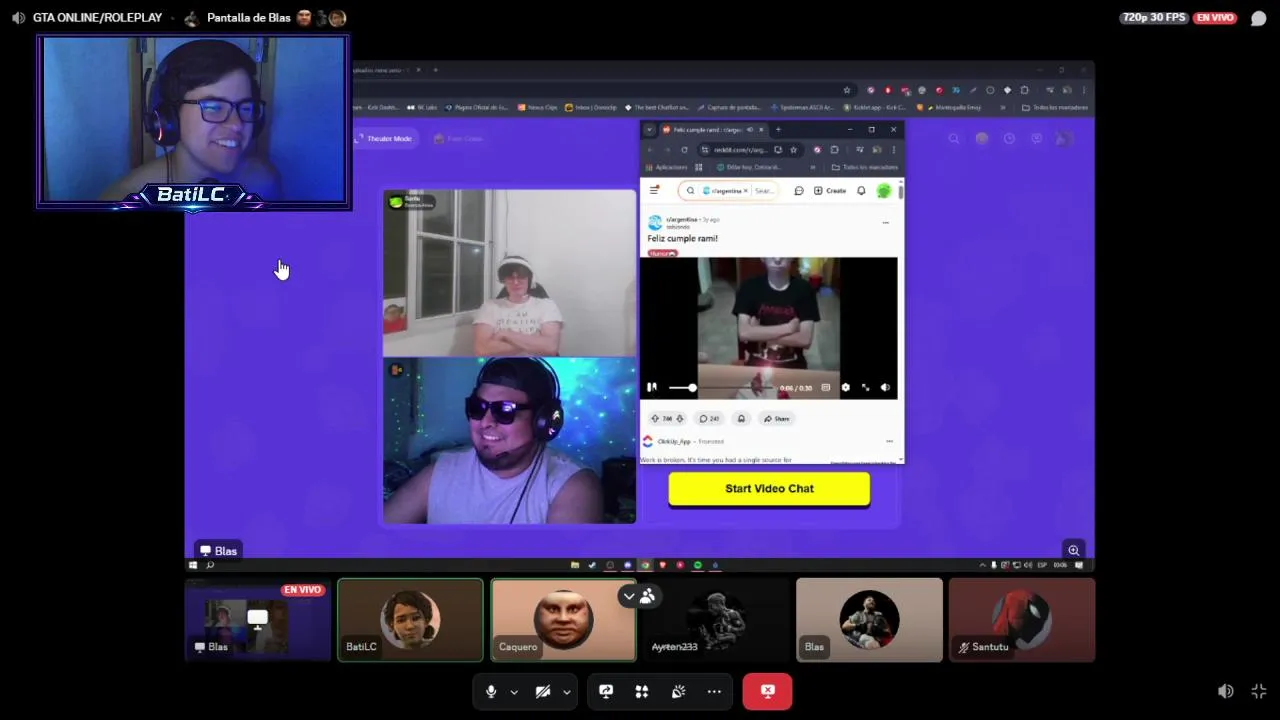Collapse the participant strip with the chevron toggle

628,596
